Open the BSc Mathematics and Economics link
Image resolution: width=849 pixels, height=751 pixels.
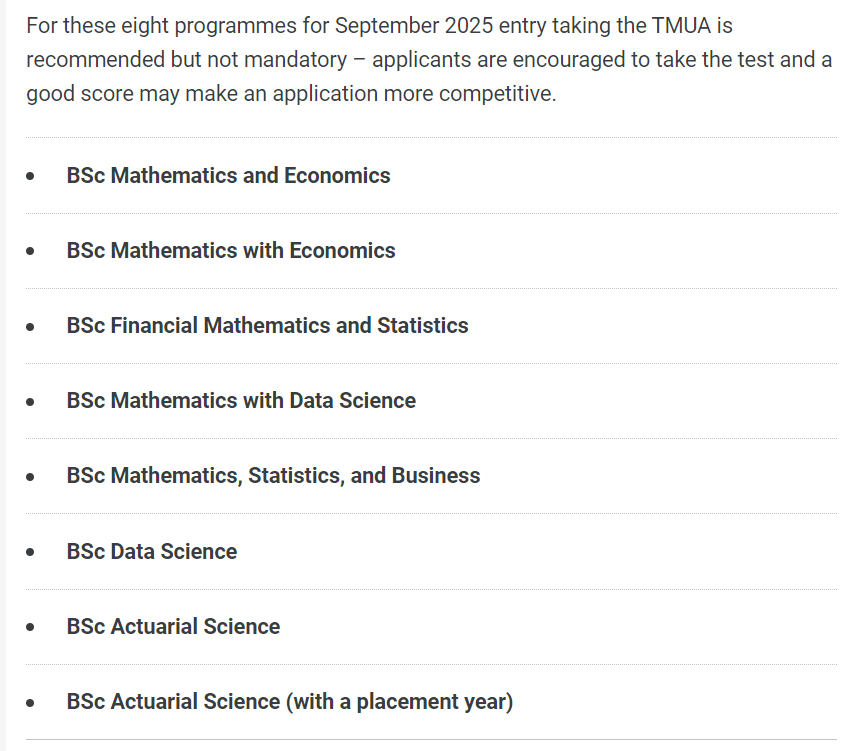tap(228, 176)
